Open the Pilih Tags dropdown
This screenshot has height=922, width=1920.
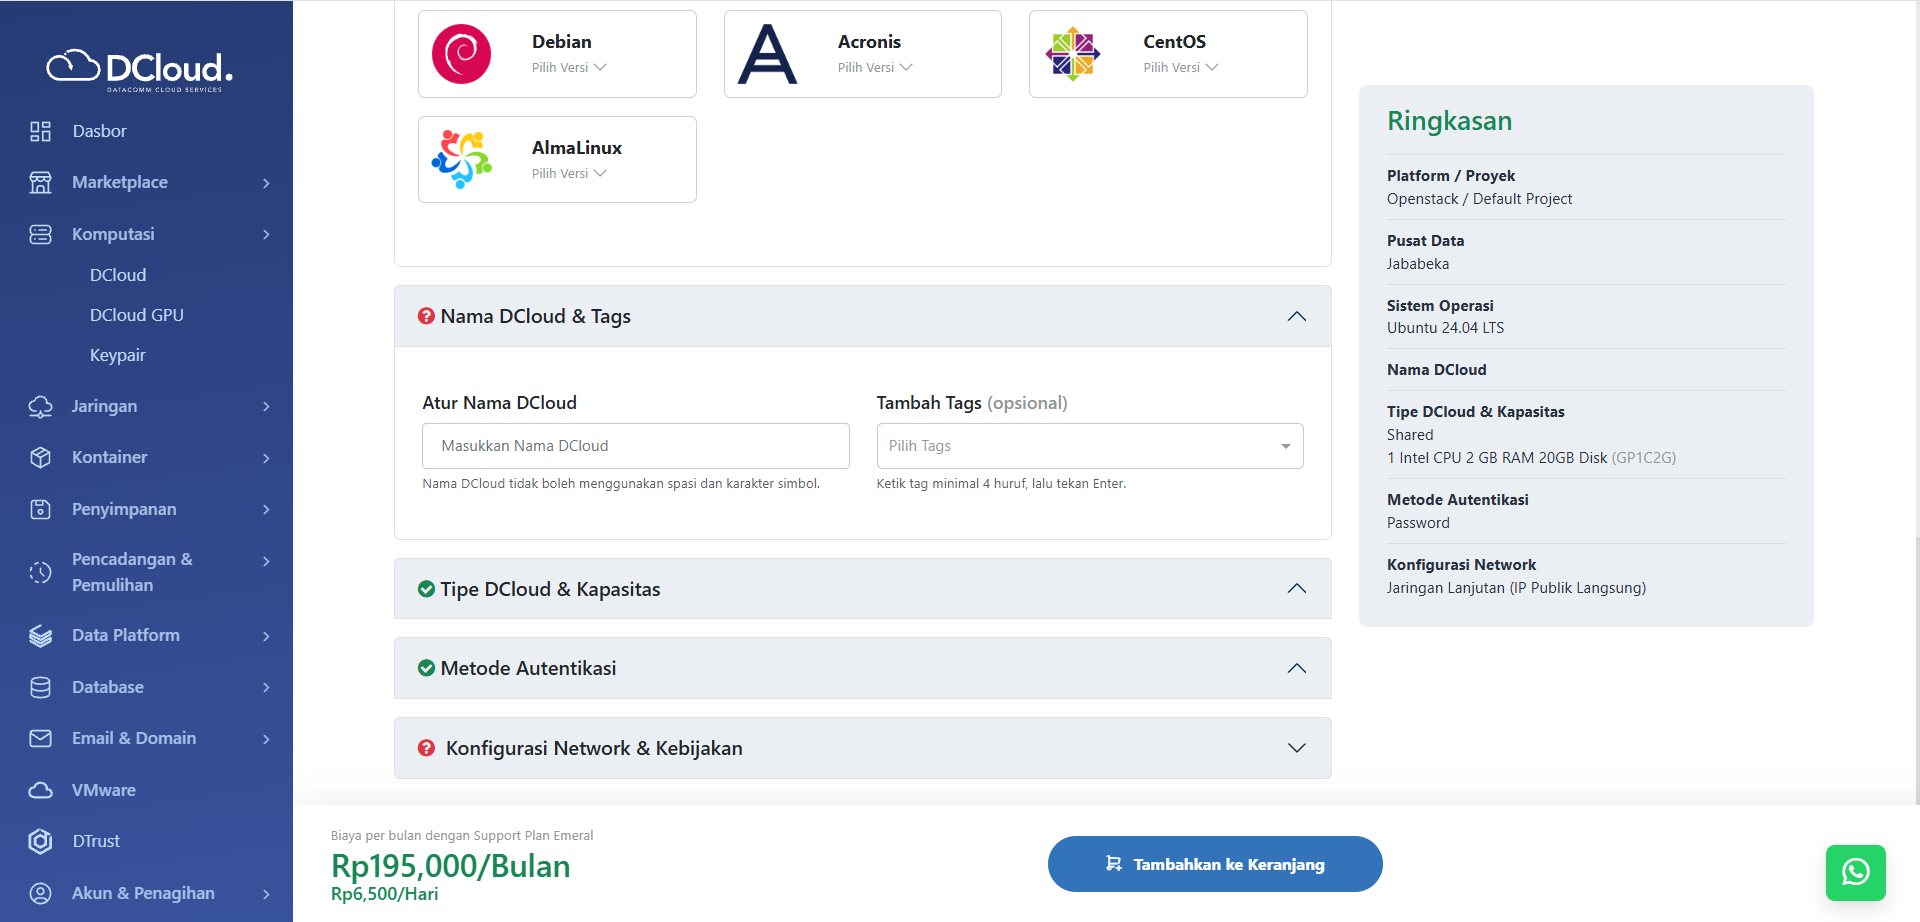pos(1089,446)
